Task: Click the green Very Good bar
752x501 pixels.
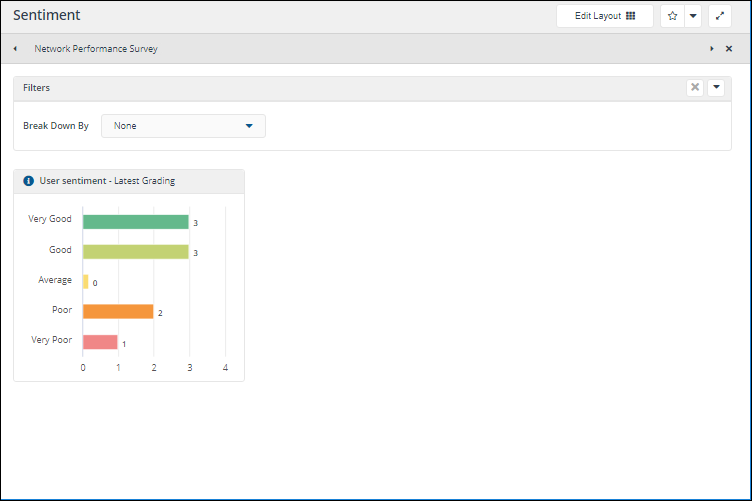Action: (135, 222)
